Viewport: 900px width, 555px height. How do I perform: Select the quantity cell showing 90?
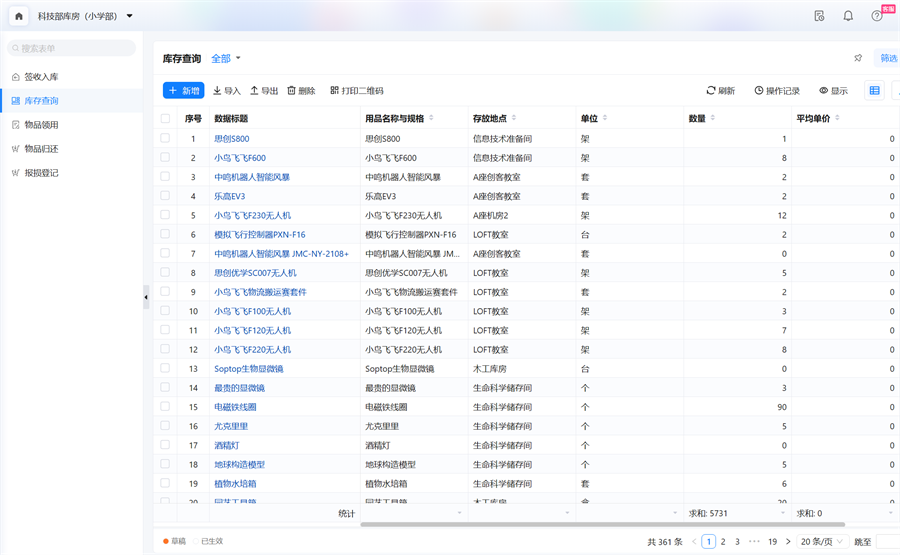click(x=737, y=407)
